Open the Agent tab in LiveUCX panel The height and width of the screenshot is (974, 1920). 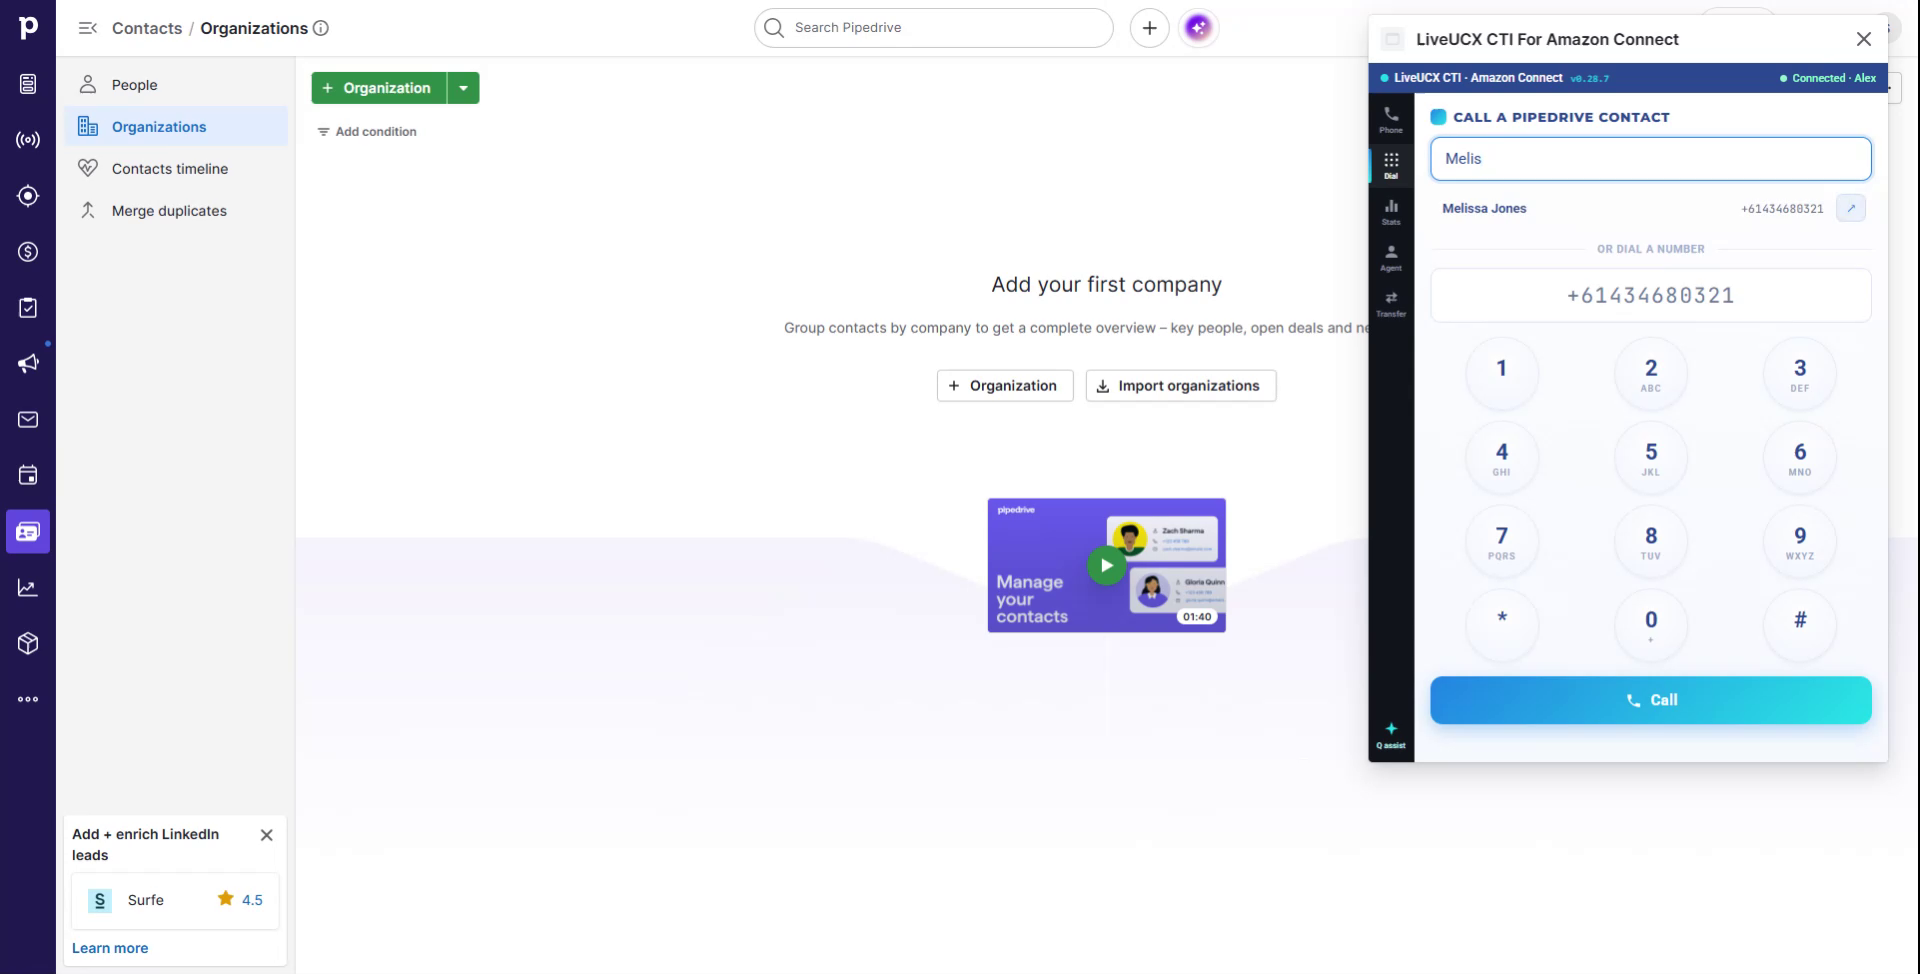pos(1391,257)
